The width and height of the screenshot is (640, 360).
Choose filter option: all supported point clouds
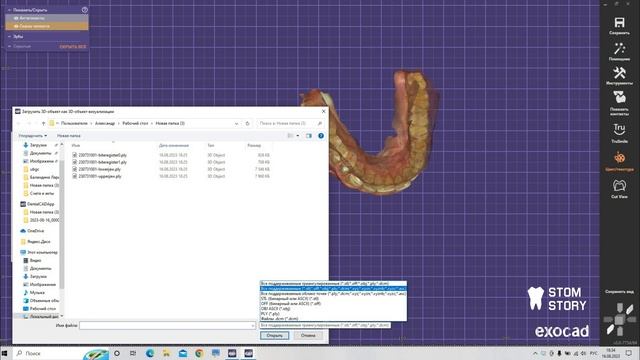[333, 293]
